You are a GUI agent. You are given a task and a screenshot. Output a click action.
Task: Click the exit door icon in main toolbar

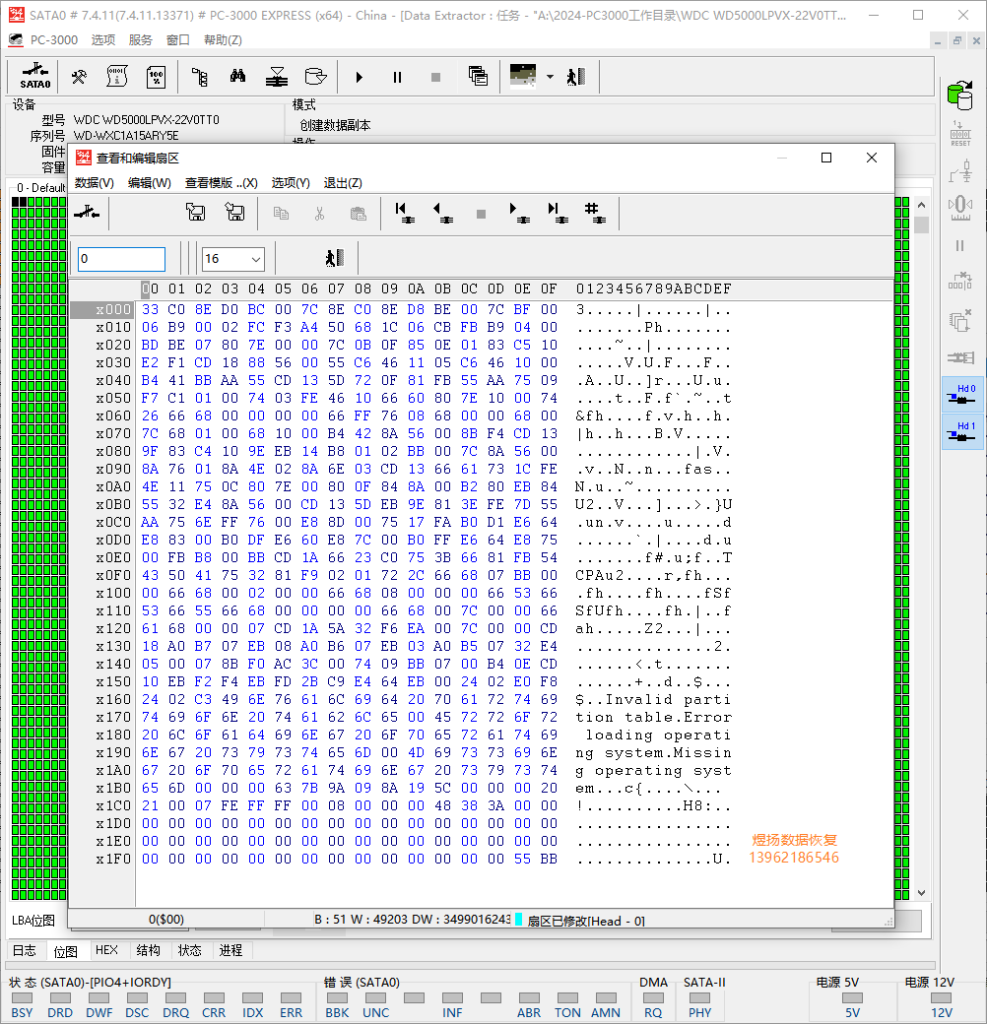point(576,76)
